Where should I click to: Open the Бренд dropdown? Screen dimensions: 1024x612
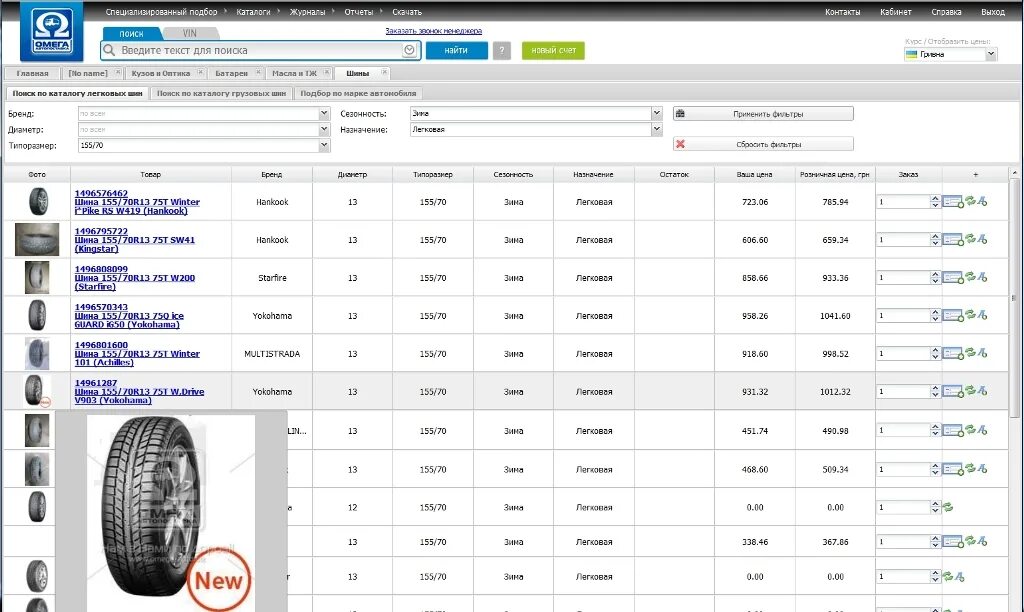click(324, 114)
